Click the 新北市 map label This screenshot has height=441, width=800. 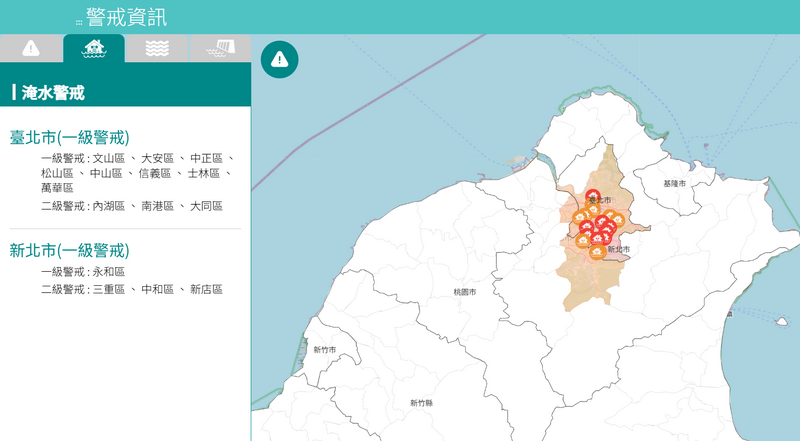pos(619,249)
